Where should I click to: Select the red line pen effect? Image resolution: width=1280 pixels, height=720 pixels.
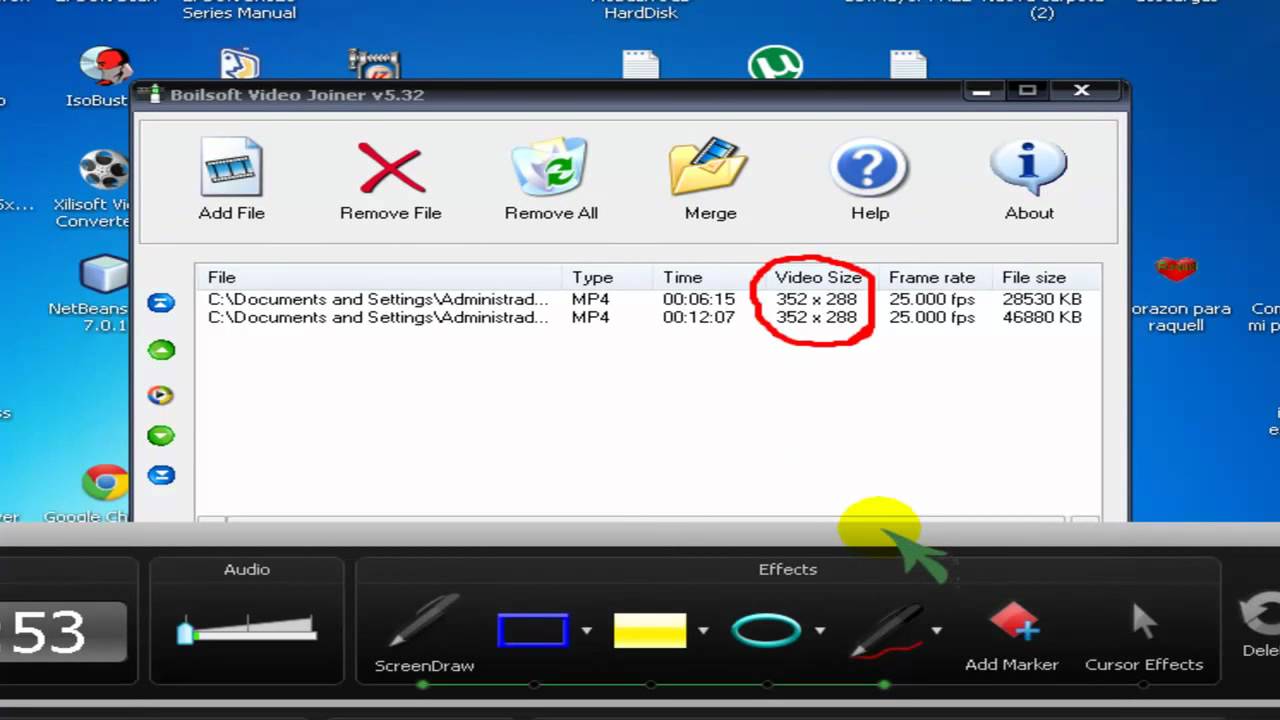click(x=886, y=630)
